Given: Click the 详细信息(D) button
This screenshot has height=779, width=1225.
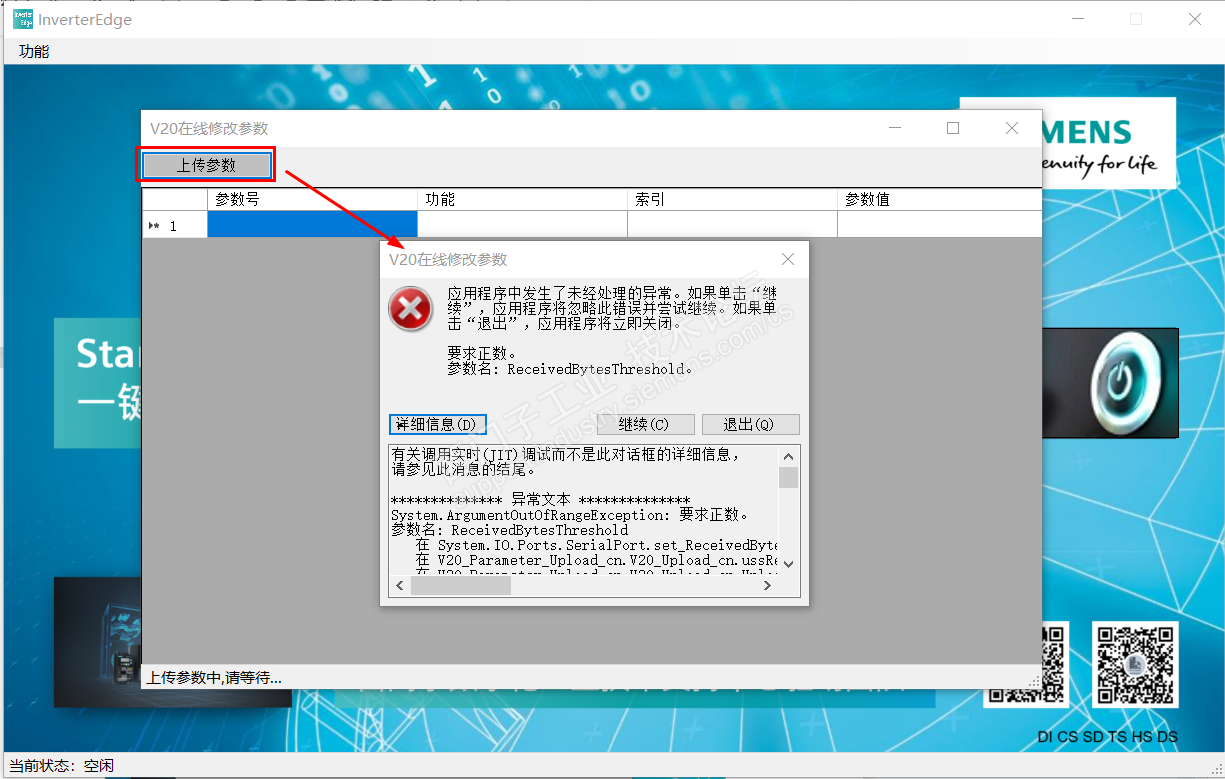Looking at the screenshot, I should point(438,424).
